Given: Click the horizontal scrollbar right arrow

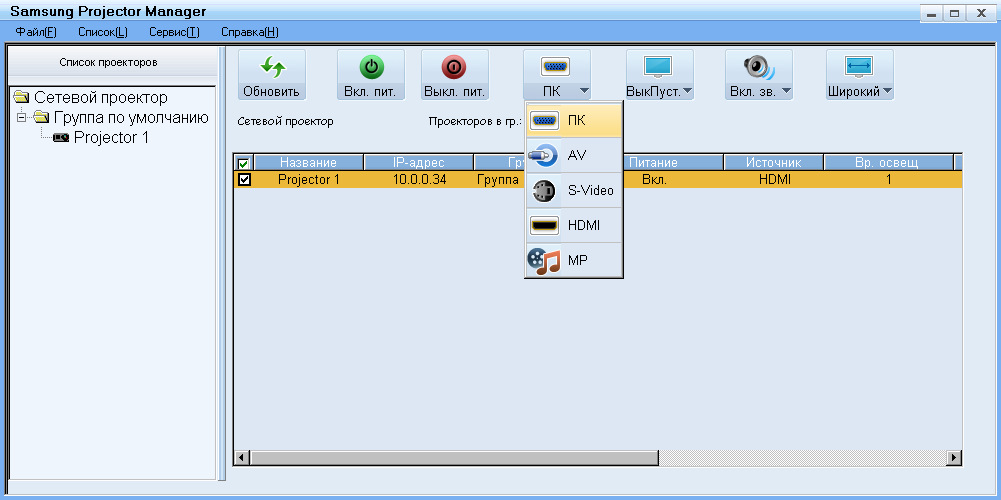Looking at the screenshot, I should [954, 457].
